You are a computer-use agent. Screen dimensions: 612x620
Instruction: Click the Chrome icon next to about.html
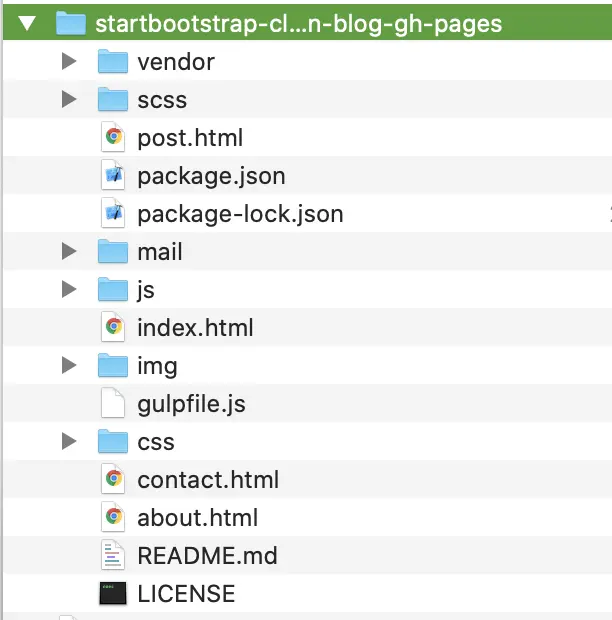(113, 517)
